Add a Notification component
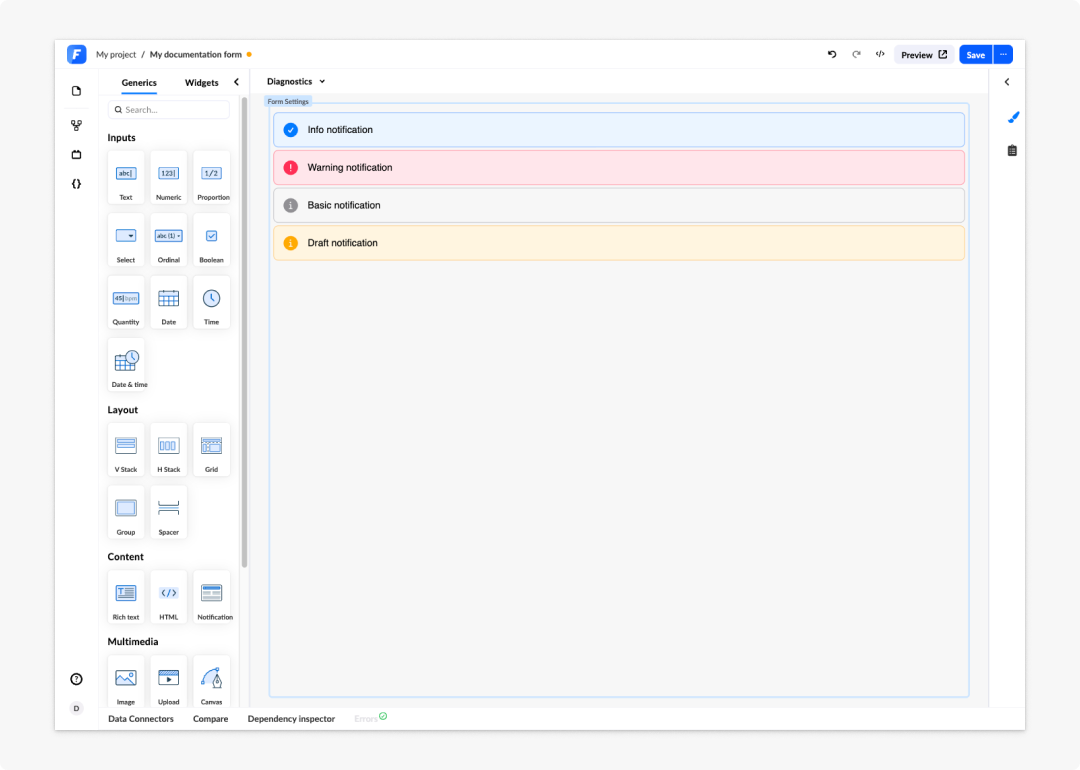 (x=213, y=596)
